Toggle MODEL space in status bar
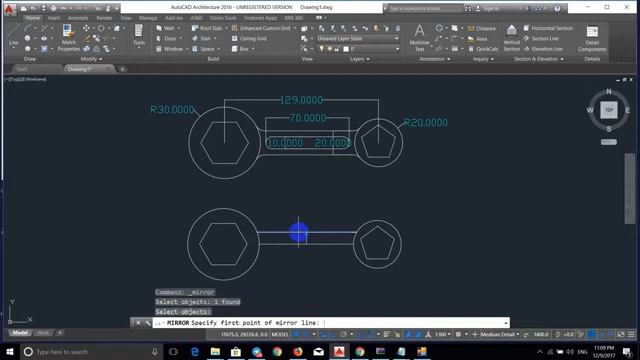Image resolution: width=640 pixels, height=360 pixels. point(280,334)
